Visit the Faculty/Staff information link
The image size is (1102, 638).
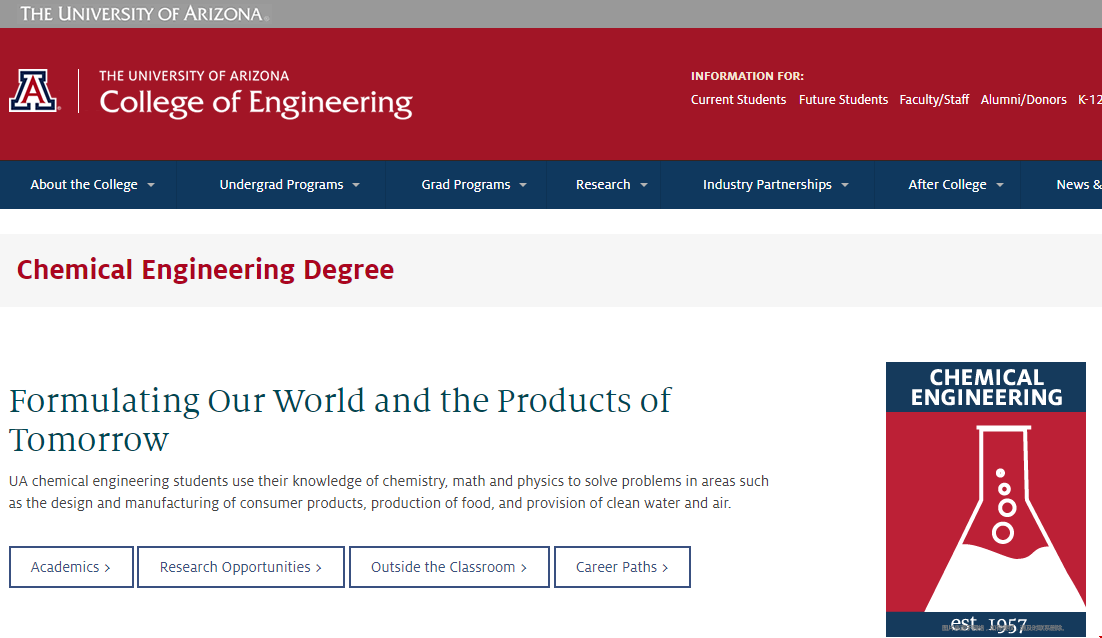[934, 100]
